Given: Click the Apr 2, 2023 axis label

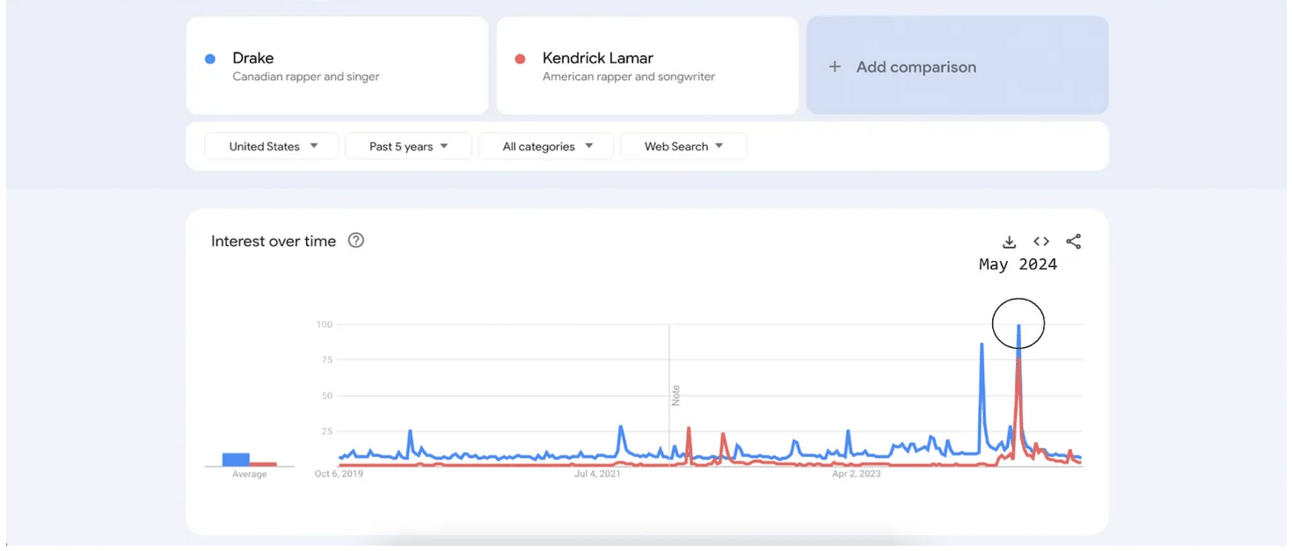Looking at the screenshot, I should pyautogui.click(x=856, y=474).
